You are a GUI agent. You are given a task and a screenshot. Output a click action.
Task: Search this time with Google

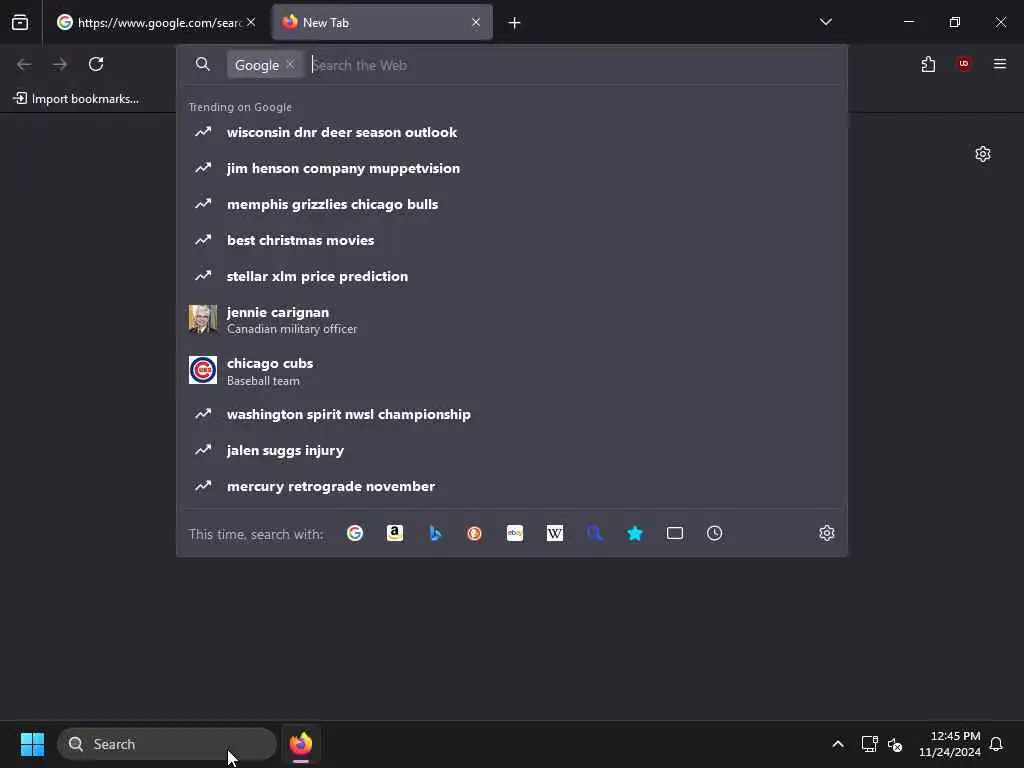point(355,534)
